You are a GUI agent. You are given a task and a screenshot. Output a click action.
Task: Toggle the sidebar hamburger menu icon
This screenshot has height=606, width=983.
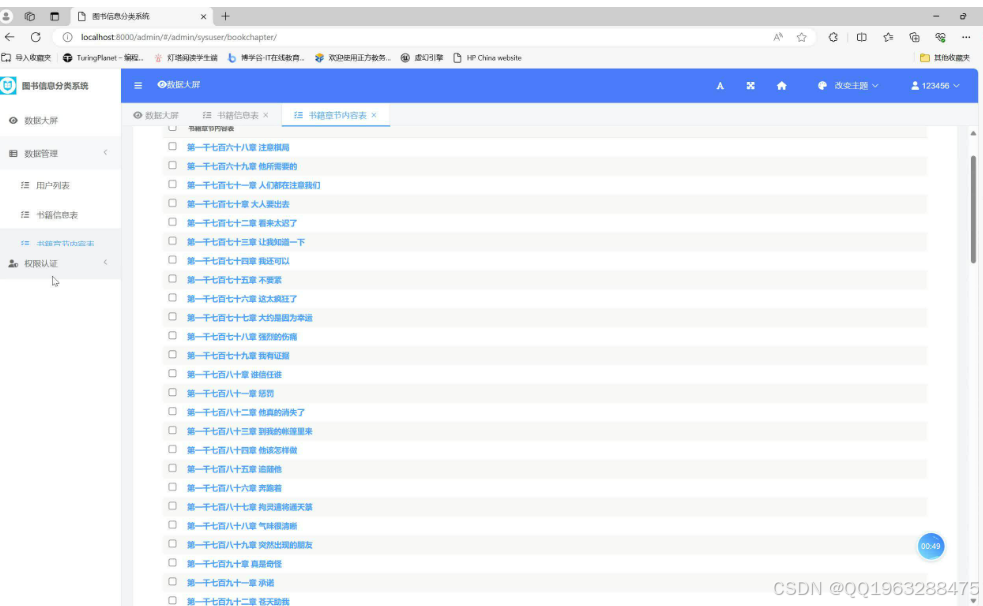[x=138, y=85]
